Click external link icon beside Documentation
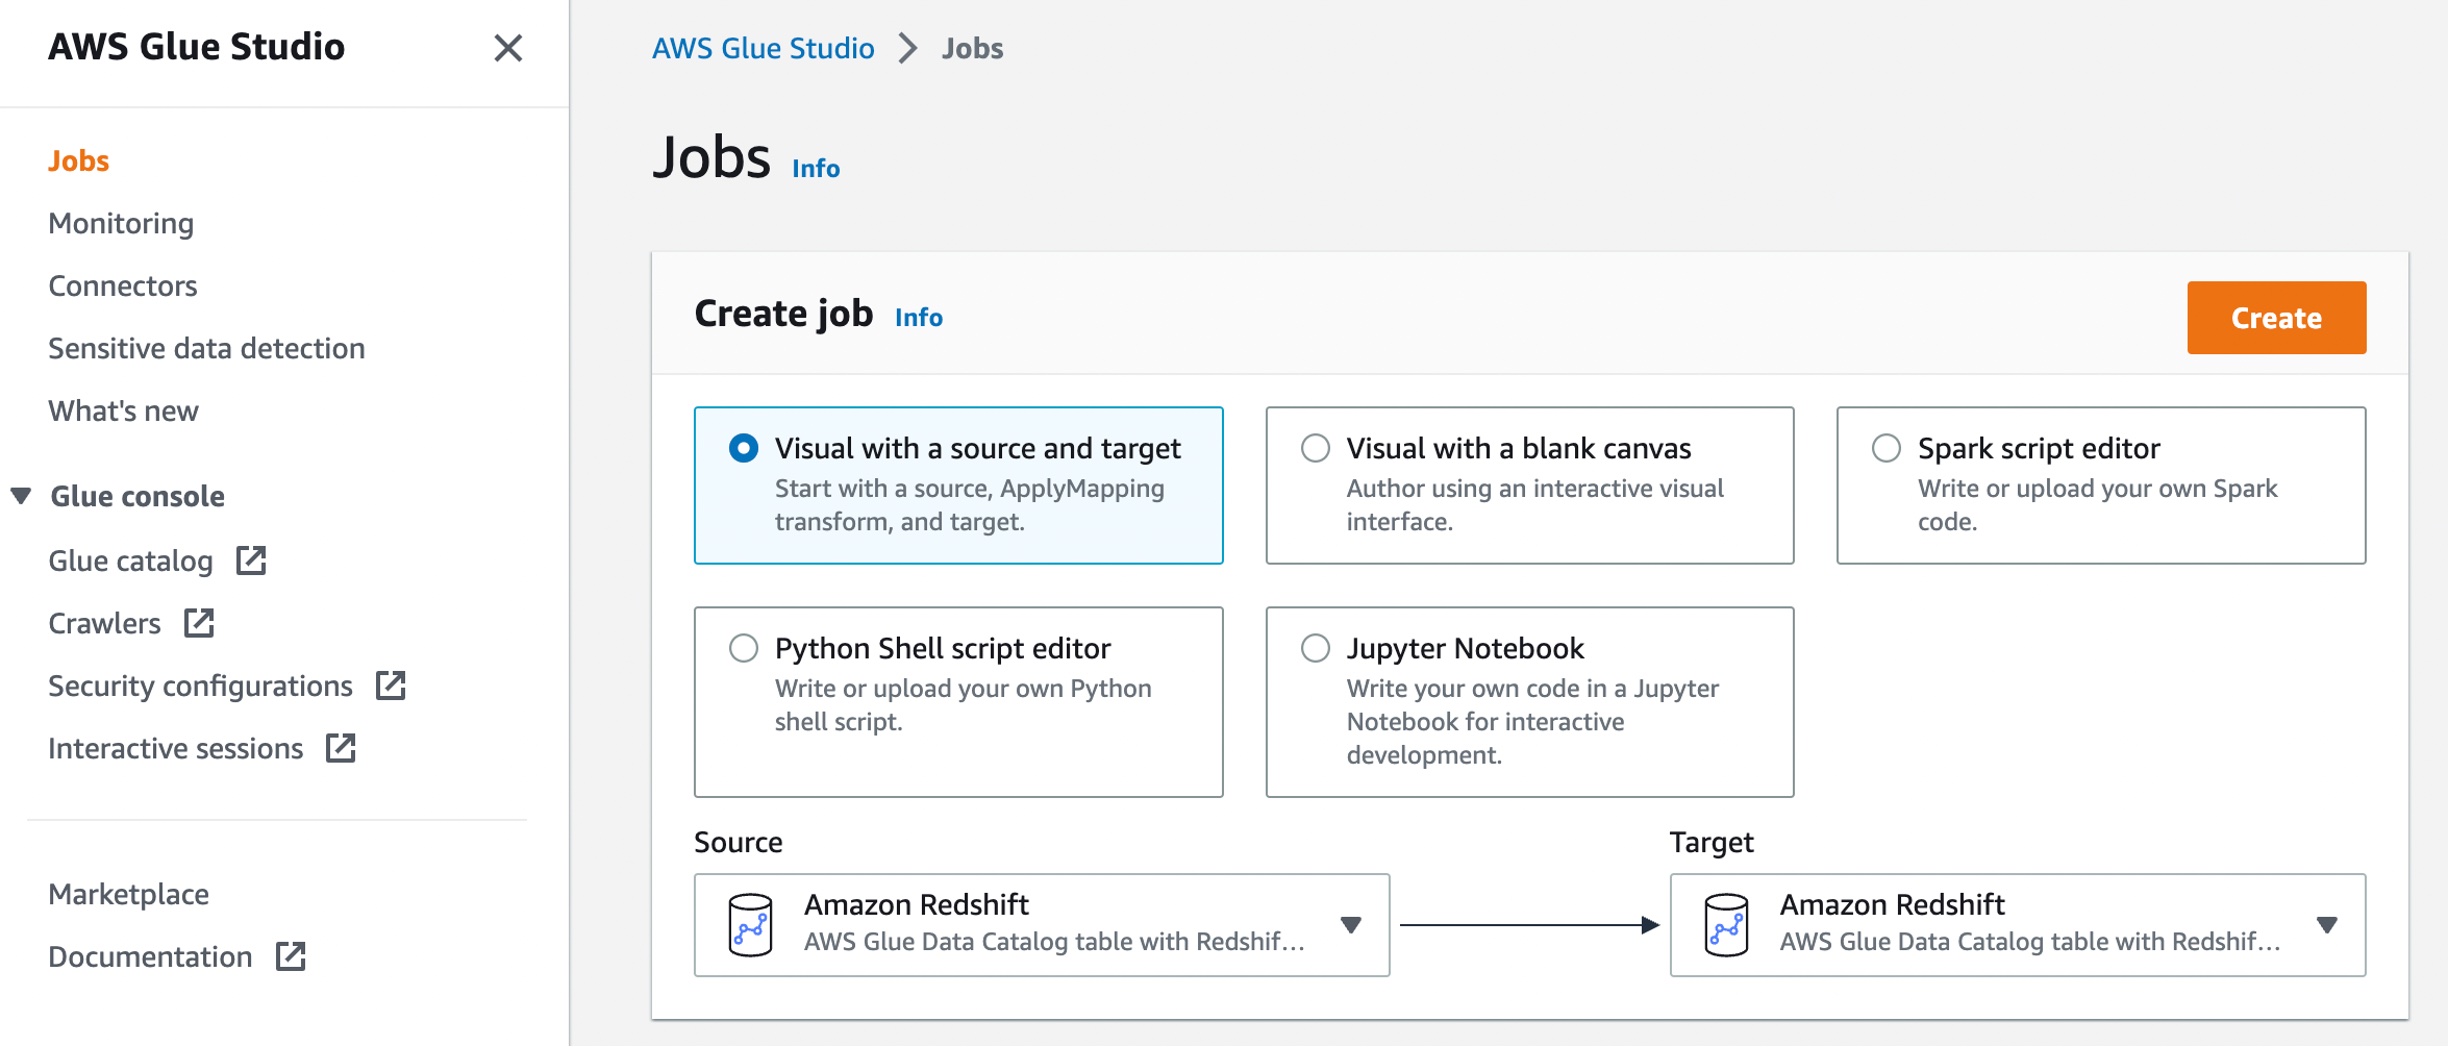 [290, 956]
